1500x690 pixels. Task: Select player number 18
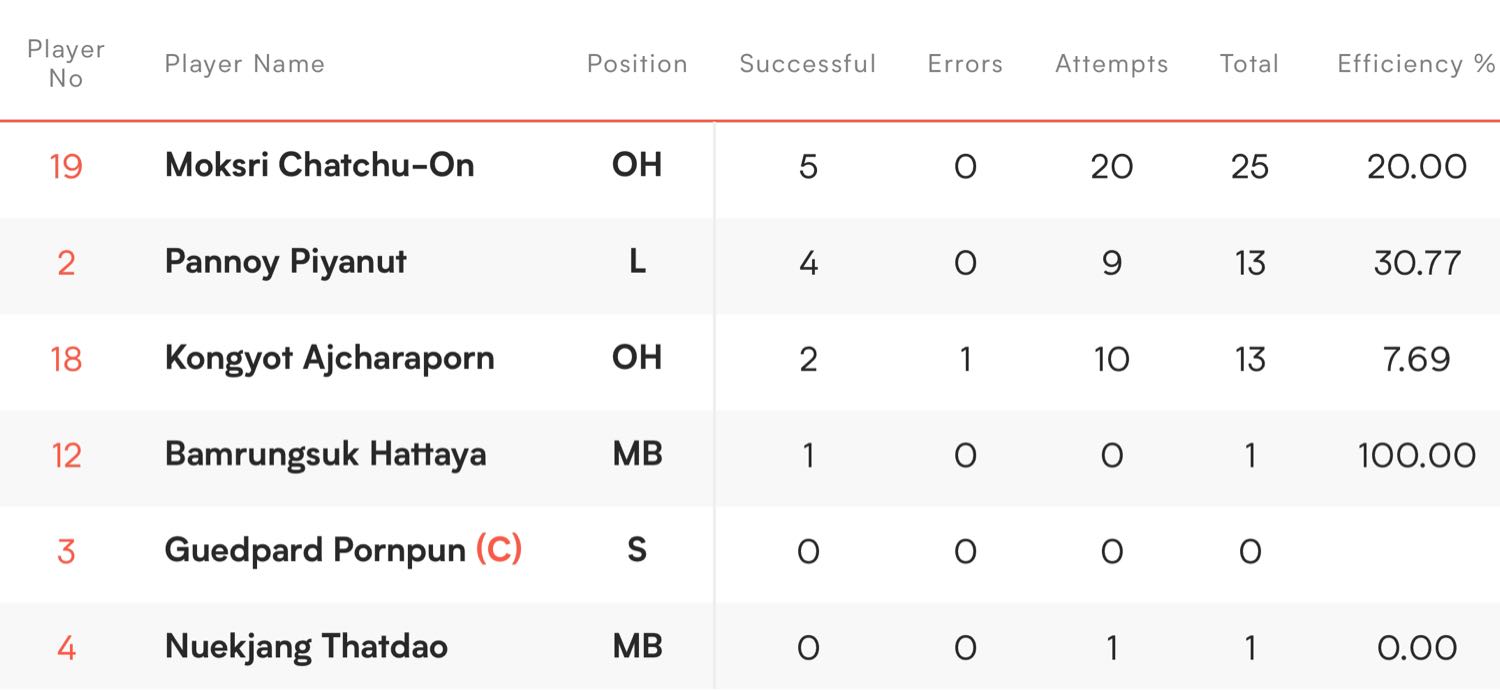point(66,359)
